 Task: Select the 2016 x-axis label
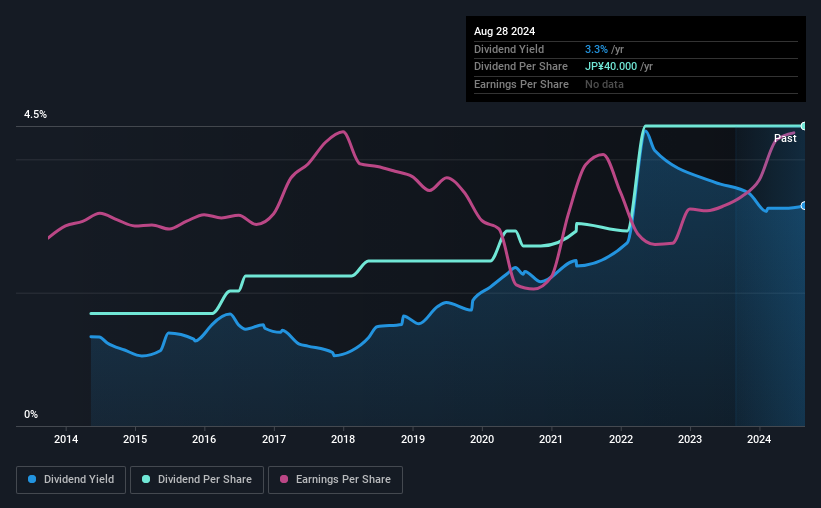pyautogui.click(x=204, y=439)
